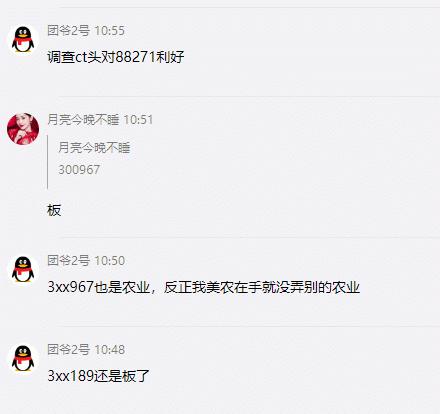Open the red-dressed woman avatar of 月亮今晚不睡
The image size is (440, 414).
(x=23, y=129)
